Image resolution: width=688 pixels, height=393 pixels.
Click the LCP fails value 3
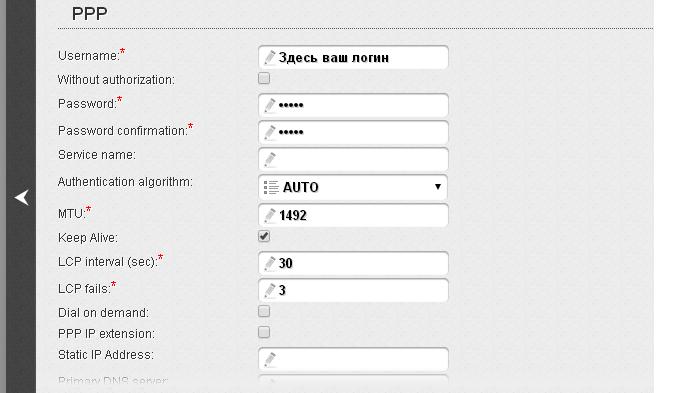pos(282,290)
